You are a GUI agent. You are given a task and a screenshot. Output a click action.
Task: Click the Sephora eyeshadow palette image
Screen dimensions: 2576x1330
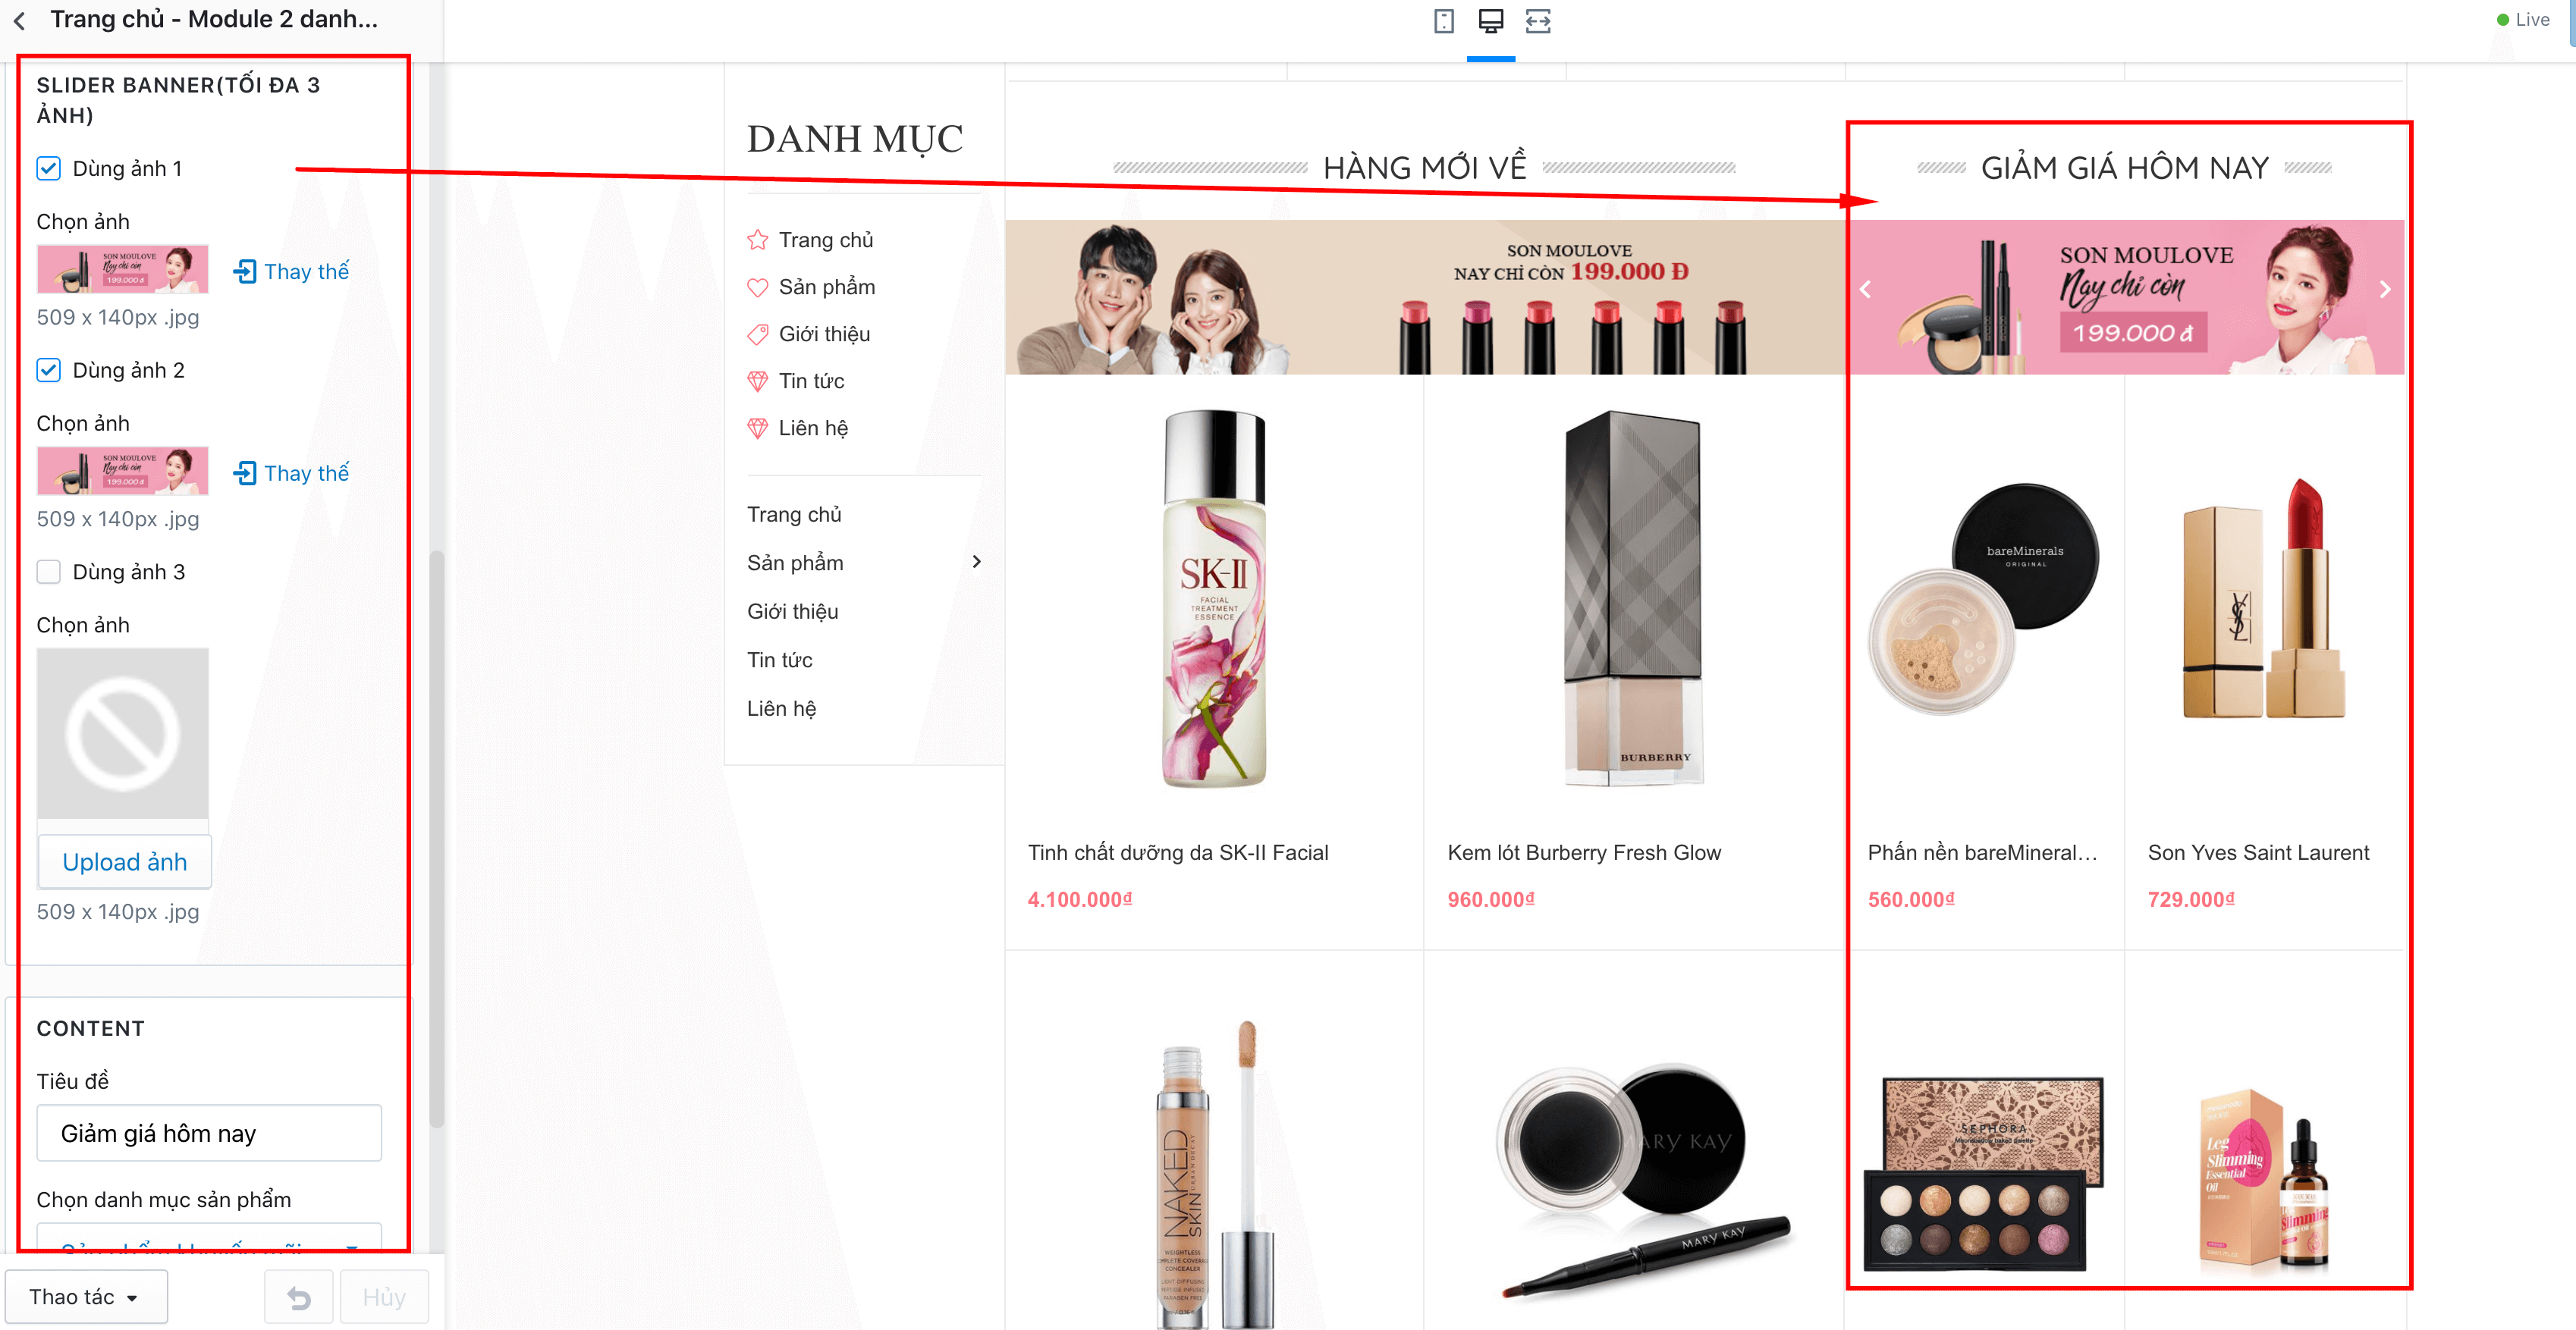pos(1984,1173)
